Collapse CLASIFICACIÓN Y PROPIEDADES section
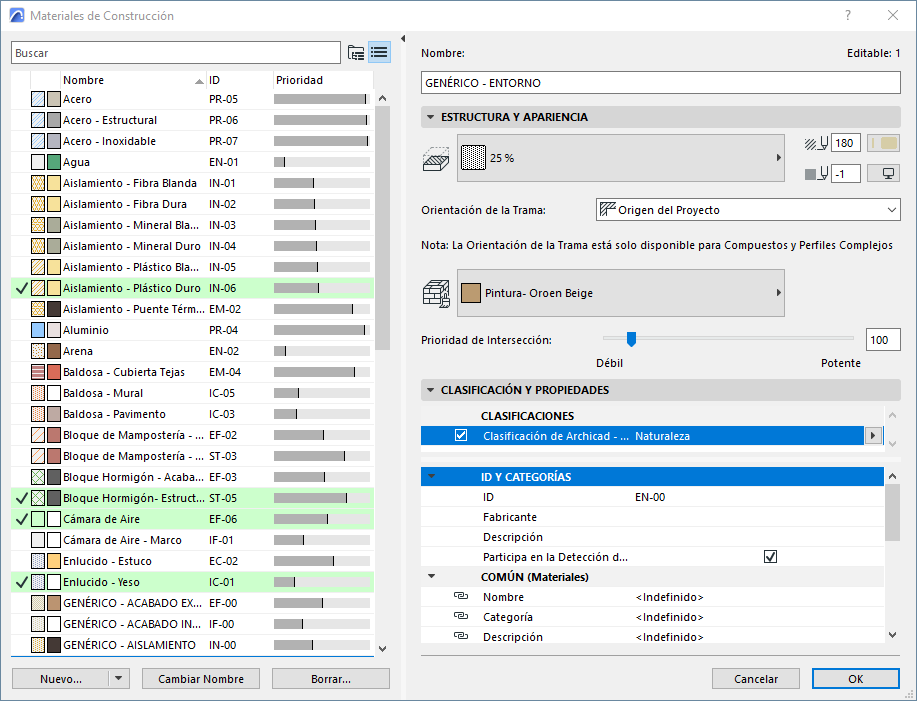 (430, 390)
